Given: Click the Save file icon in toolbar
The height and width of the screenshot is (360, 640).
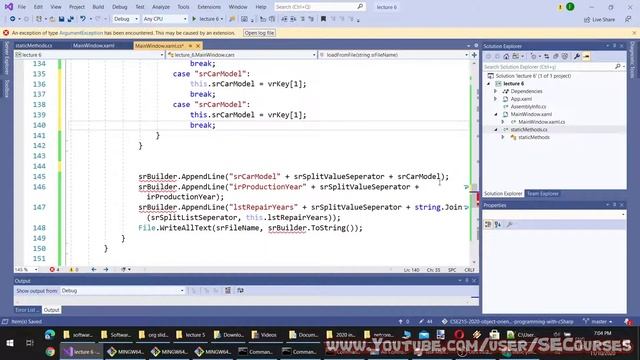Looking at the screenshot, I should tap(61, 19).
